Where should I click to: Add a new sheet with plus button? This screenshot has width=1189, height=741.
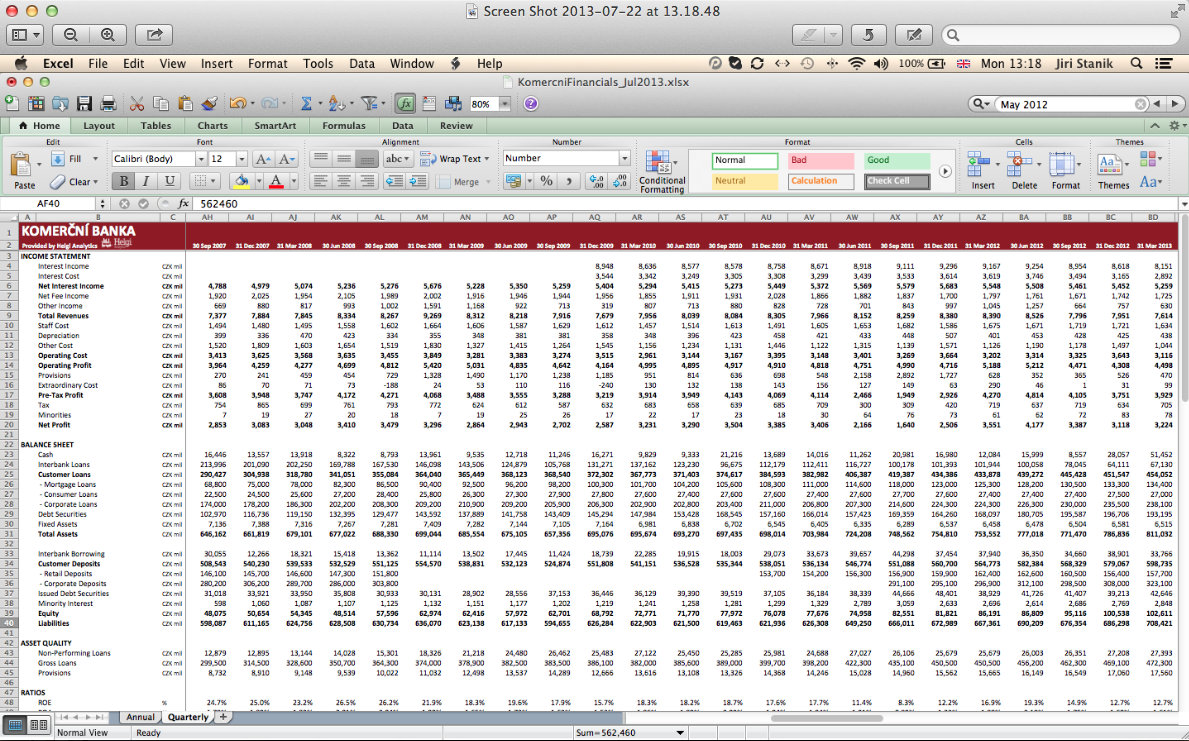[x=223, y=717]
